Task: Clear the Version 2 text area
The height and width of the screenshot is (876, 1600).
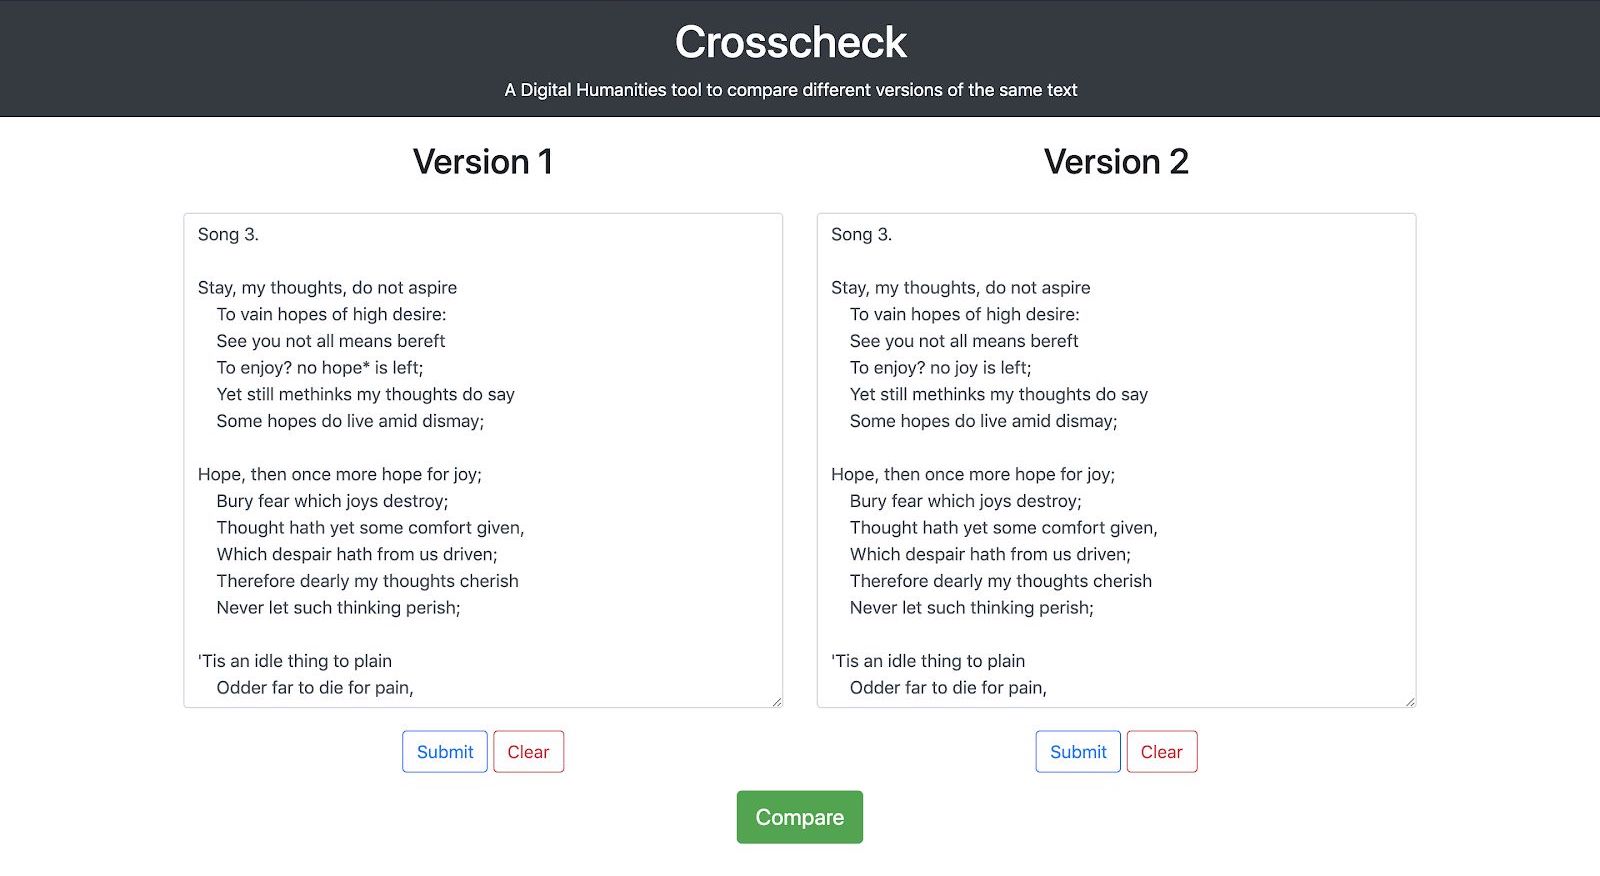Action: click(1161, 752)
